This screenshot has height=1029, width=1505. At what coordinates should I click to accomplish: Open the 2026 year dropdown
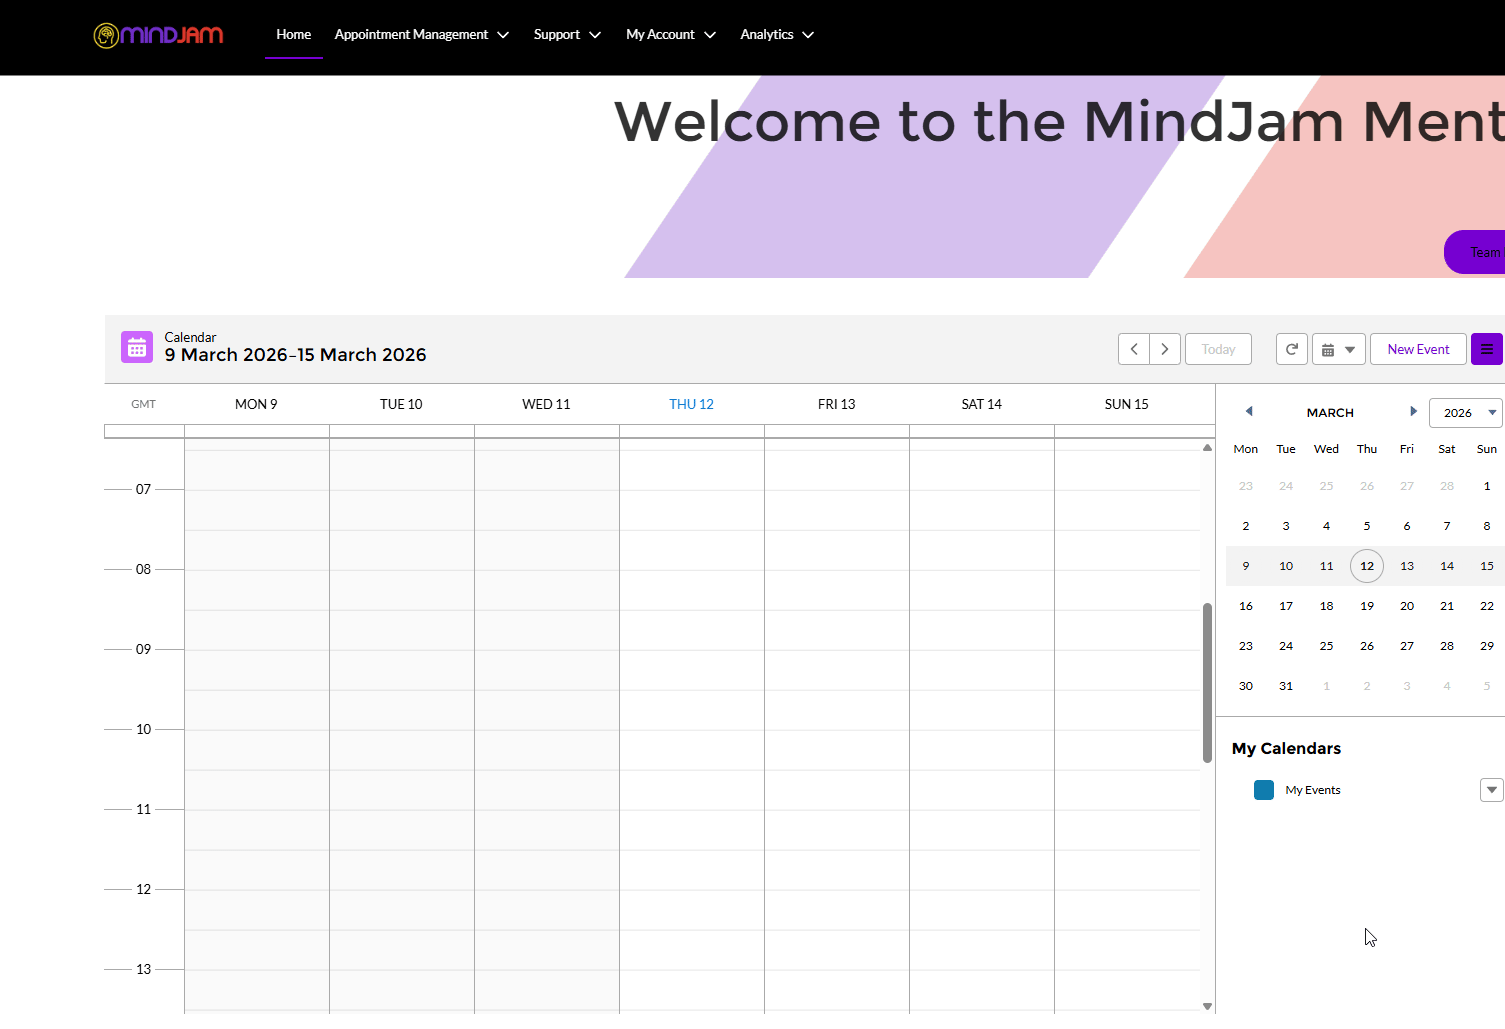tap(1466, 413)
